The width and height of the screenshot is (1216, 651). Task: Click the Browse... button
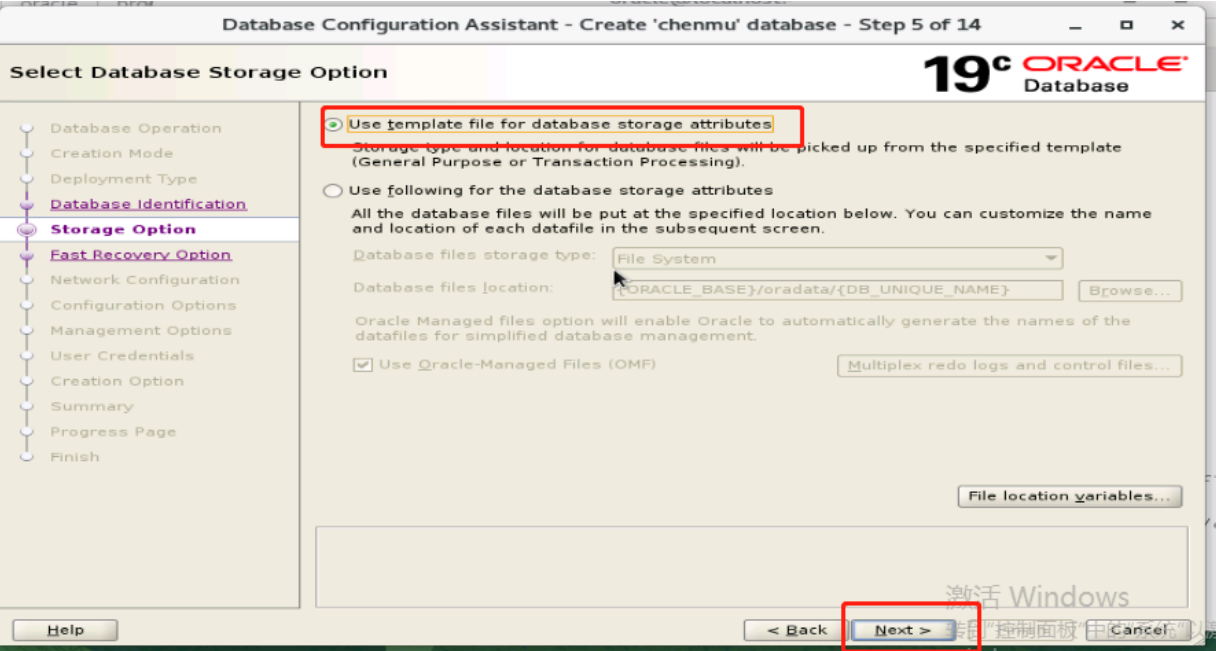point(1130,290)
